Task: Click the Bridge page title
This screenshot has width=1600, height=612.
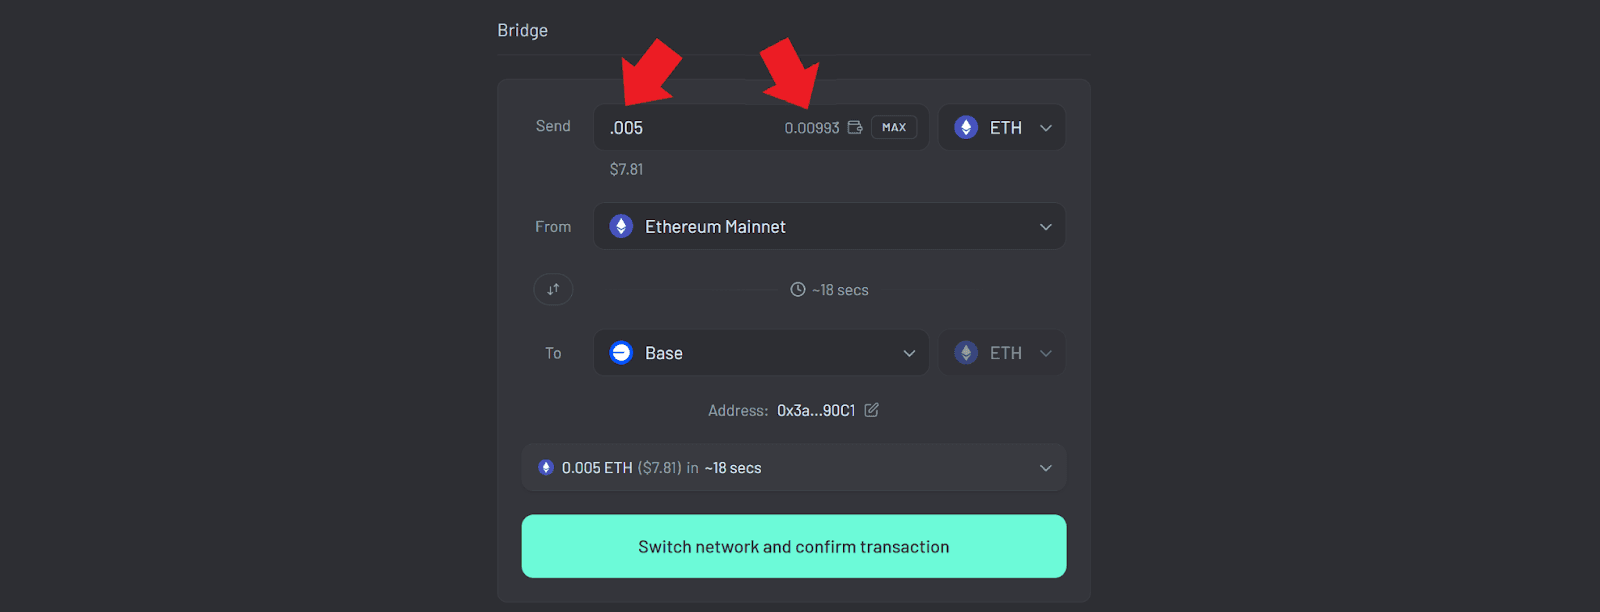Action: click(x=522, y=30)
